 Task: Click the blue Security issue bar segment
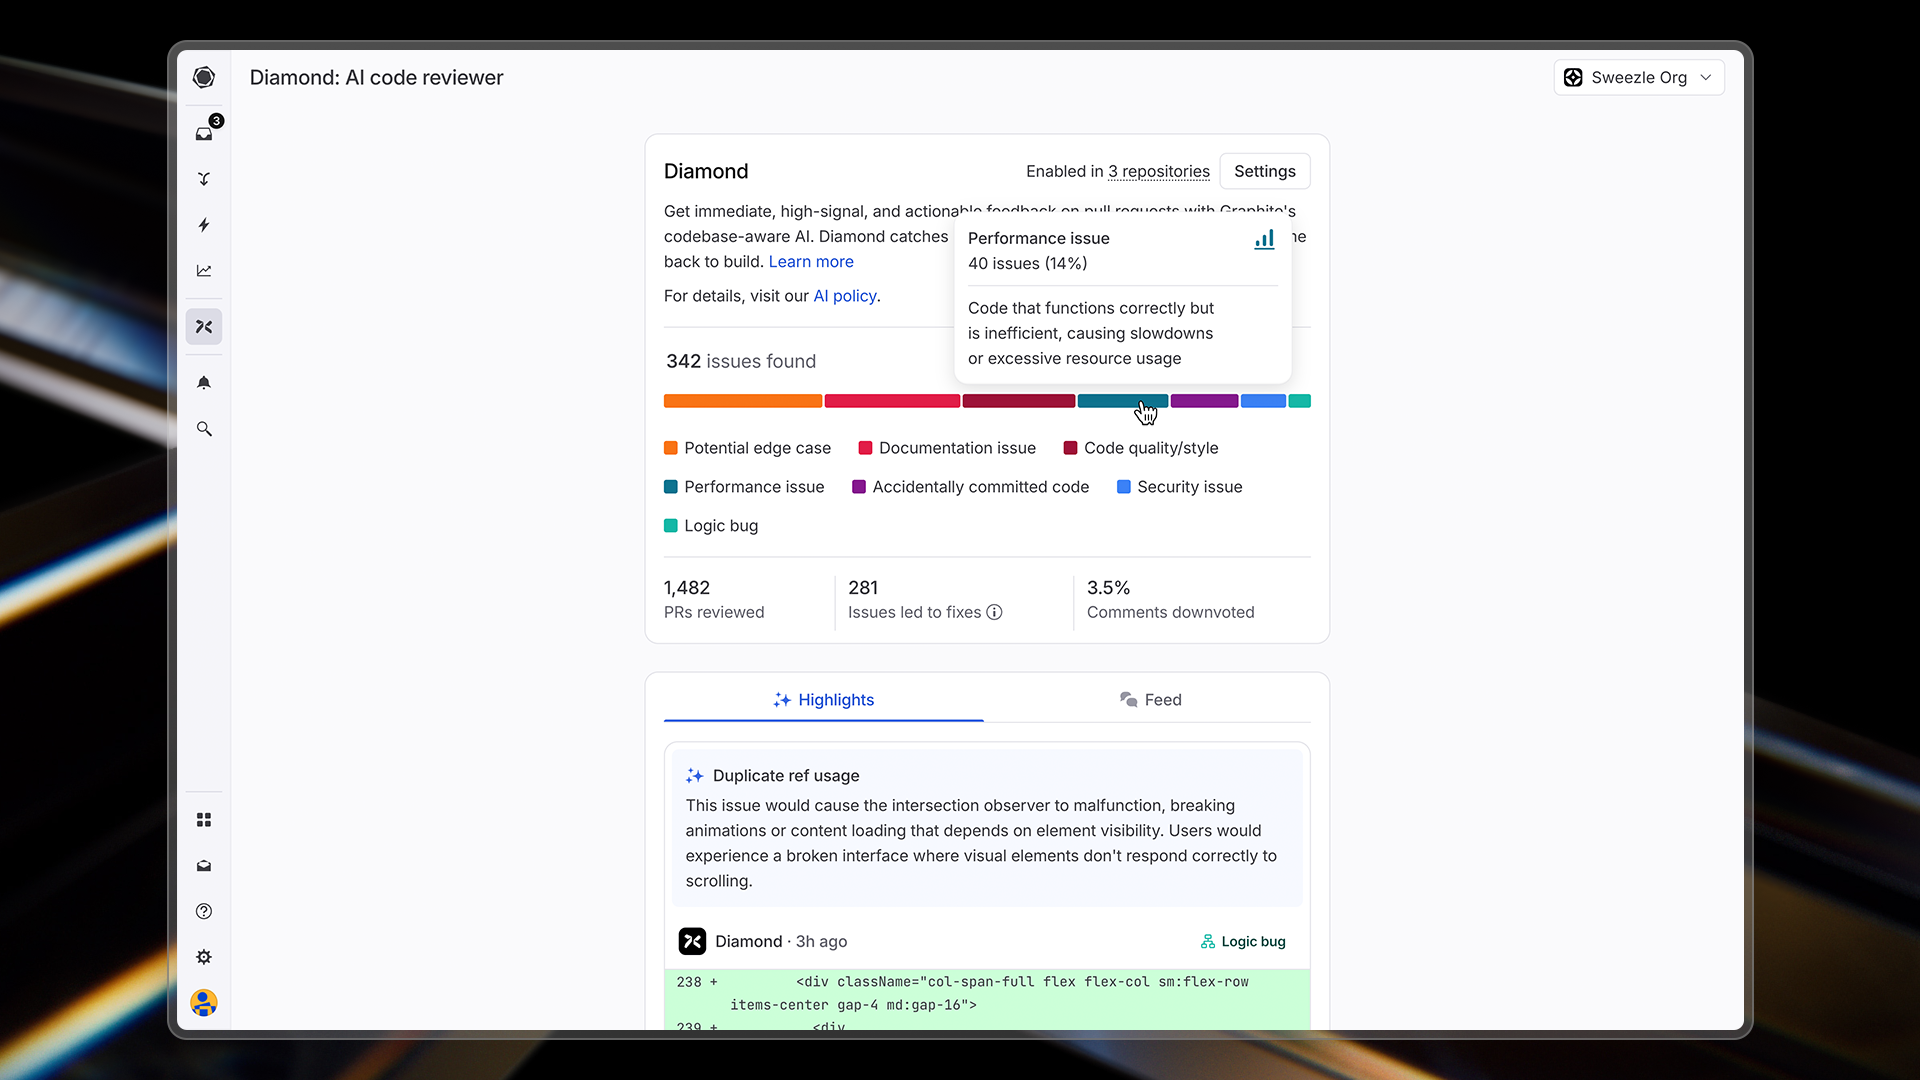(x=1263, y=401)
